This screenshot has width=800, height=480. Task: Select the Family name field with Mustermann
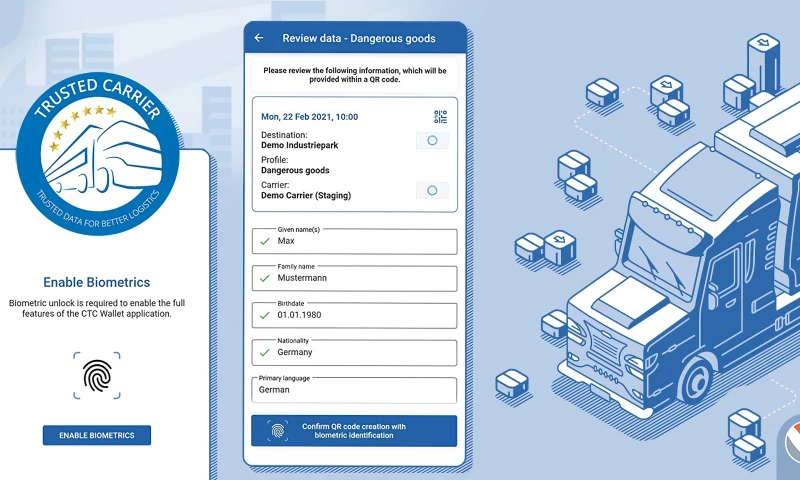(355, 279)
